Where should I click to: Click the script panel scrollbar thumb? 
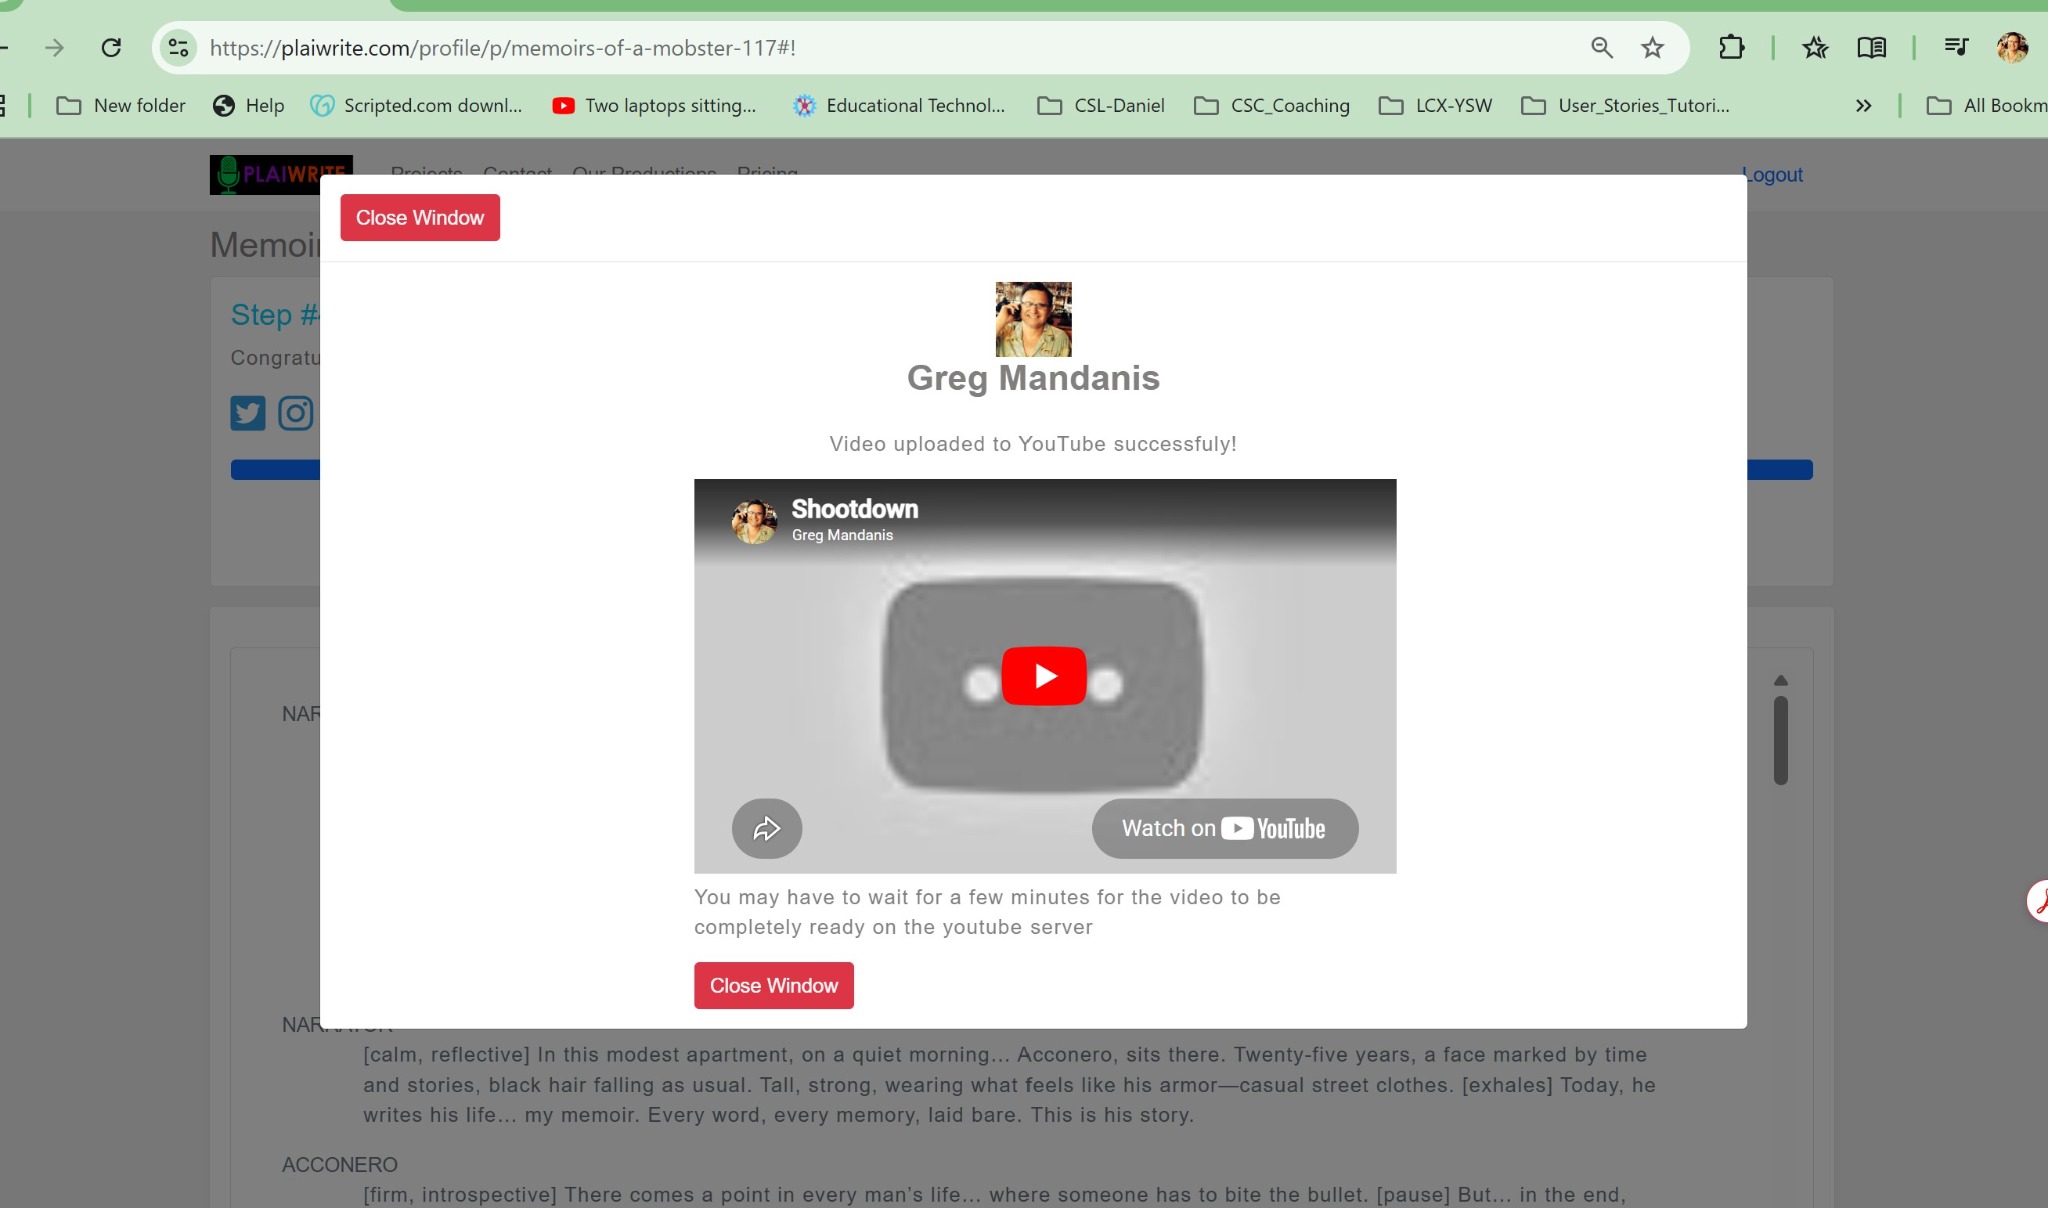pyautogui.click(x=1781, y=740)
